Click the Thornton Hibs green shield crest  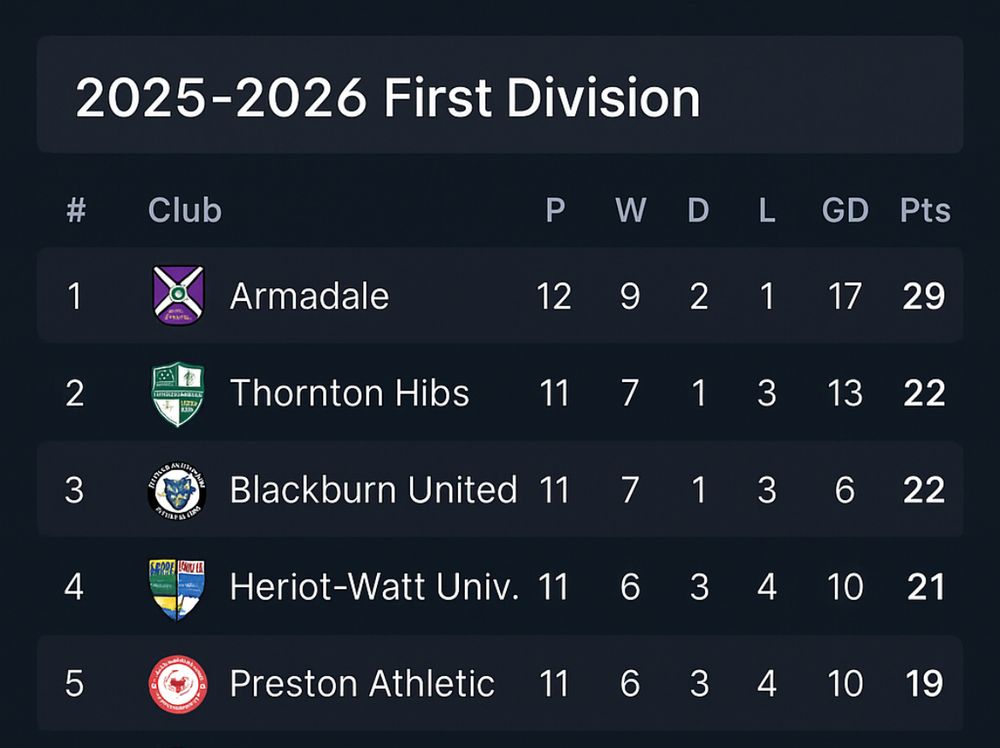pyautogui.click(x=178, y=393)
